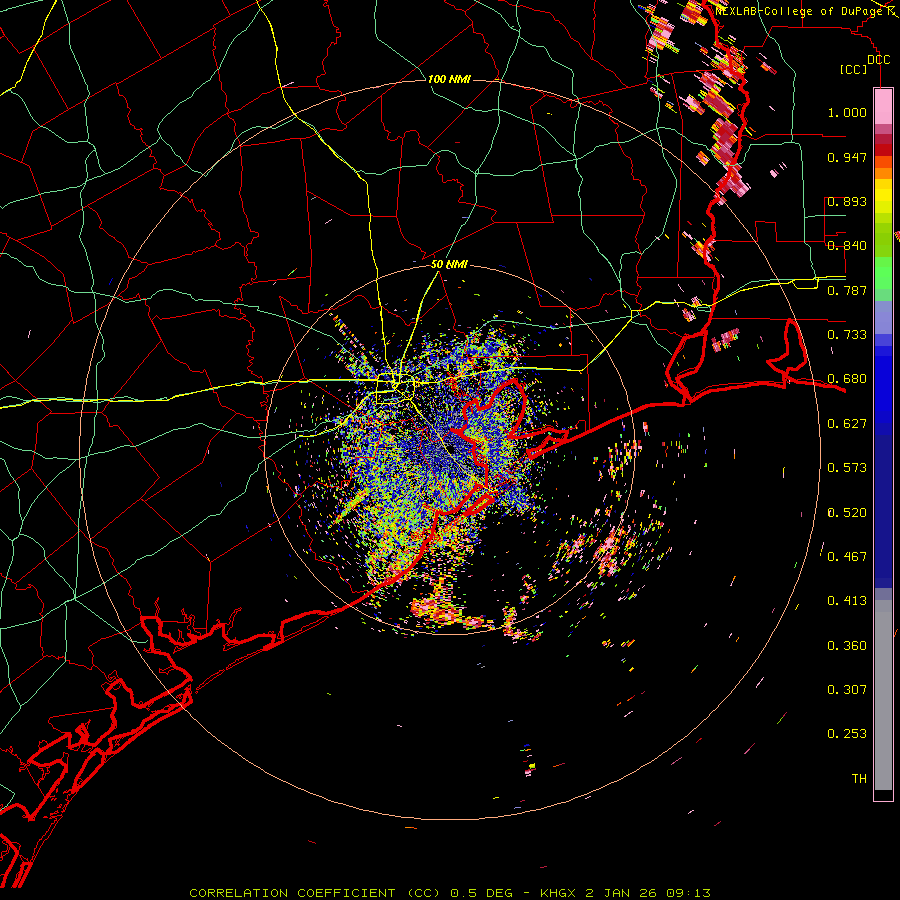The width and height of the screenshot is (900, 900).
Task: Select the 0.520 scale value
Action: click(x=847, y=513)
